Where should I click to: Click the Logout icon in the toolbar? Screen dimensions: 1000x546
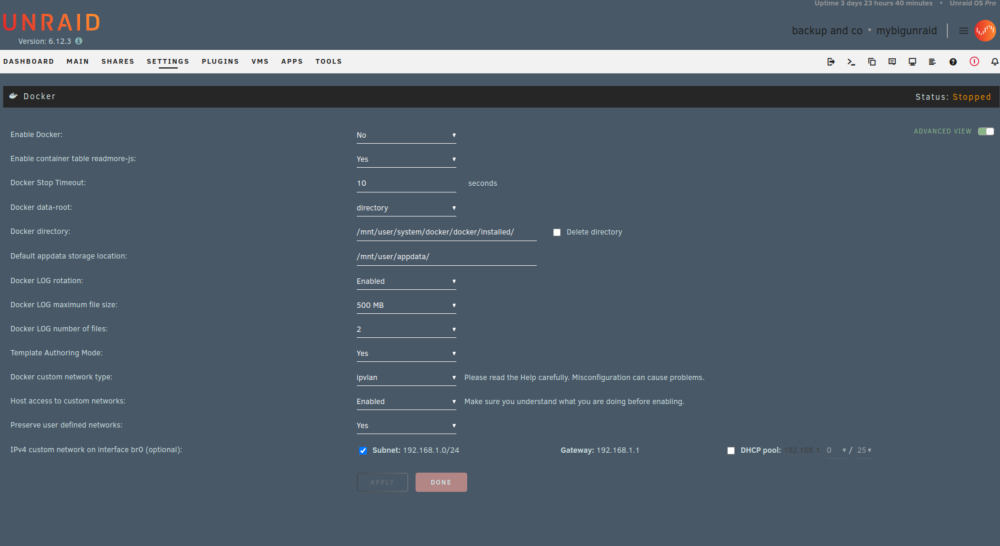click(830, 62)
